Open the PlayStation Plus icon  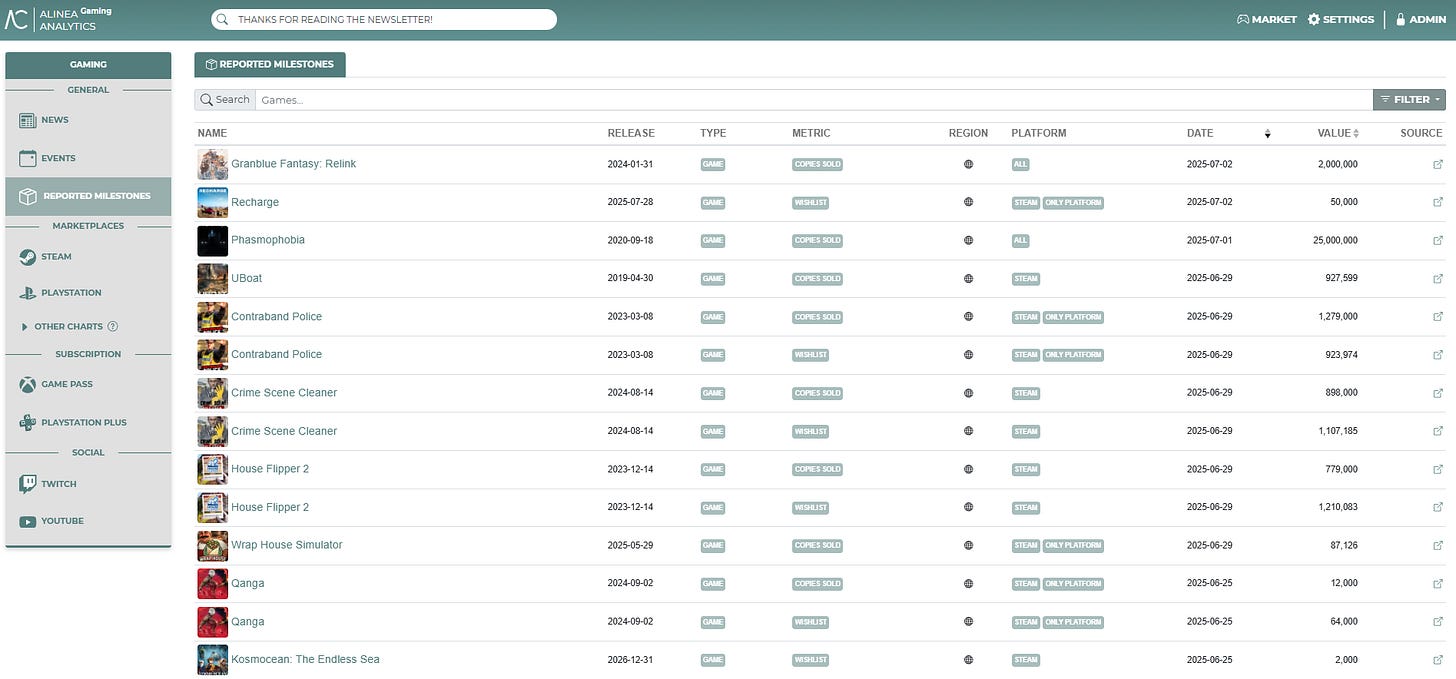click(x=28, y=422)
